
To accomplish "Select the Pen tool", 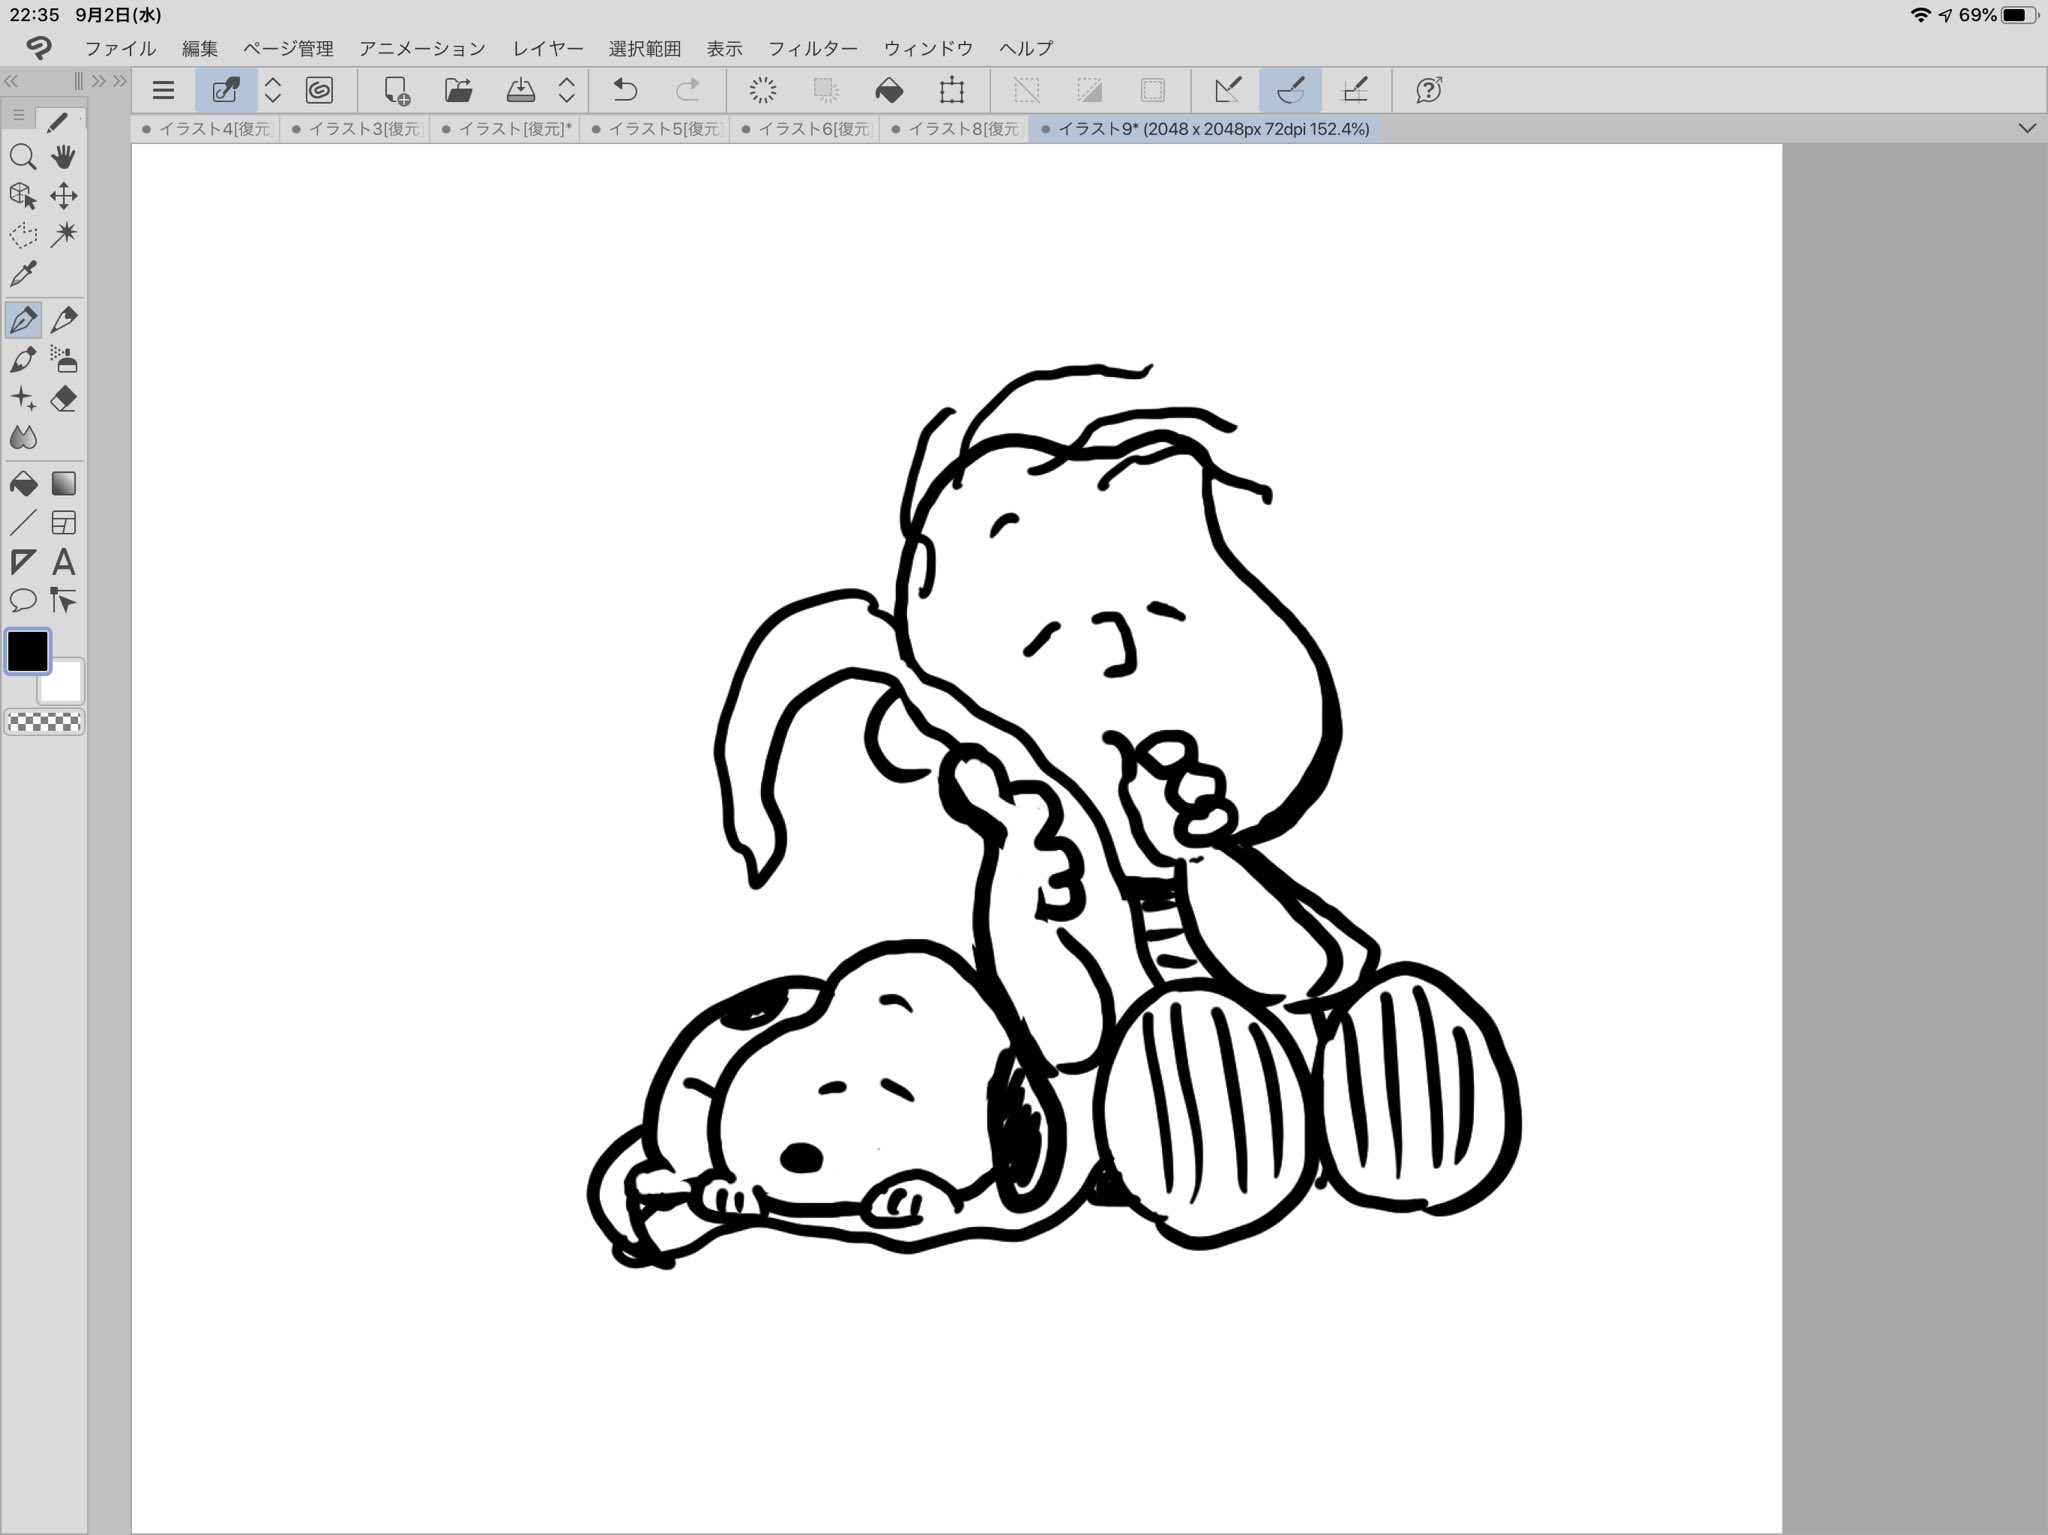I will tap(23, 320).
